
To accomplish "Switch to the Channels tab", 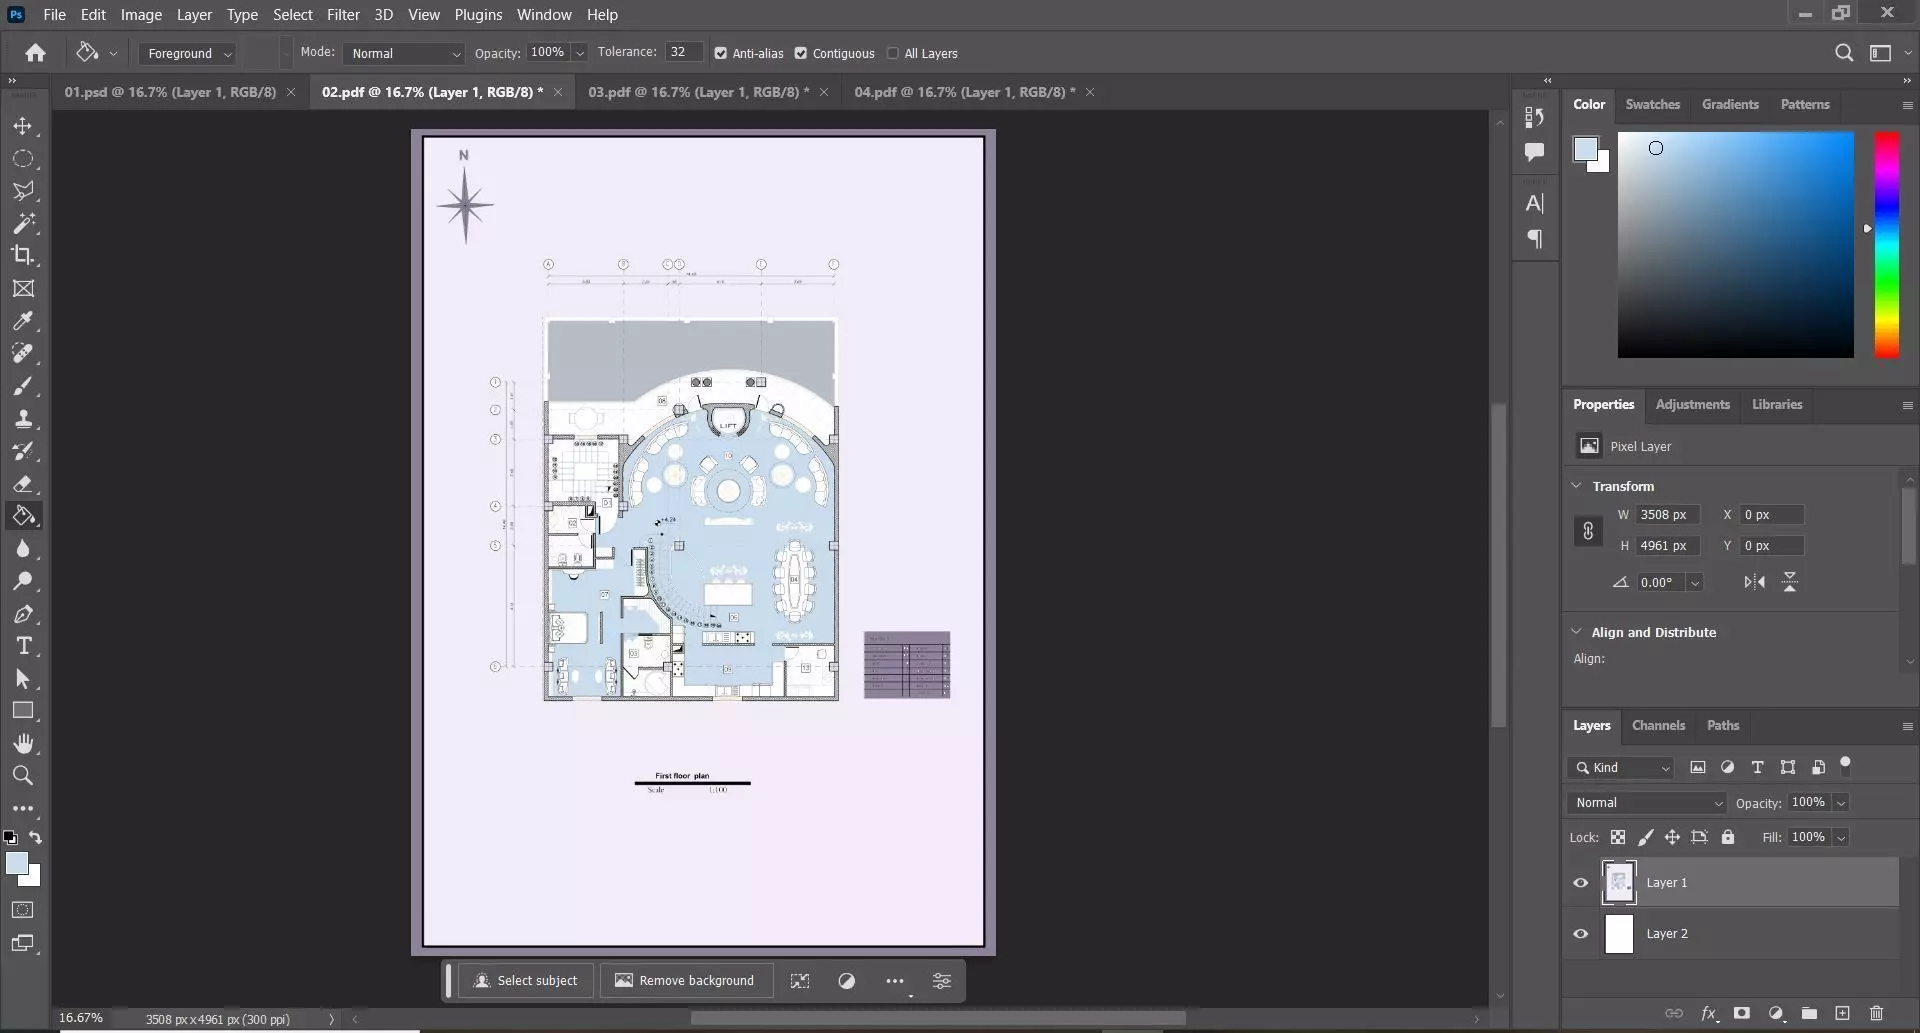I will [1658, 725].
